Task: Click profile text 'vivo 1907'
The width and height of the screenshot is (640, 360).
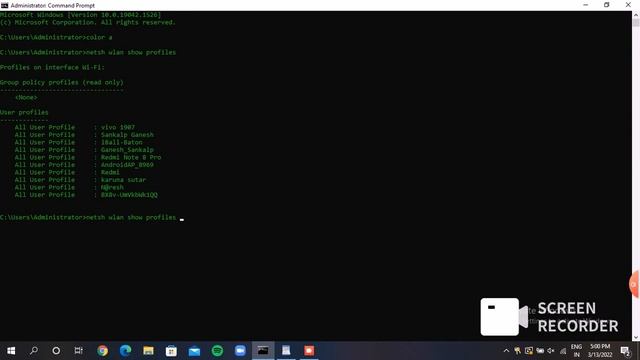Action: (118, 127)
